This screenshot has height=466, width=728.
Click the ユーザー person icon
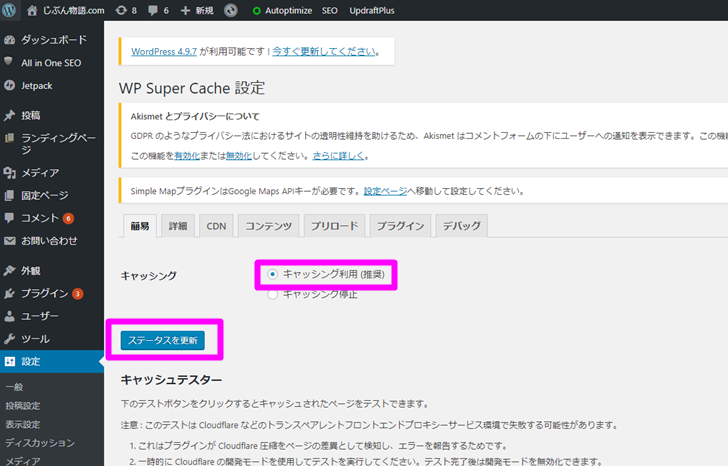tap(9, 316)
